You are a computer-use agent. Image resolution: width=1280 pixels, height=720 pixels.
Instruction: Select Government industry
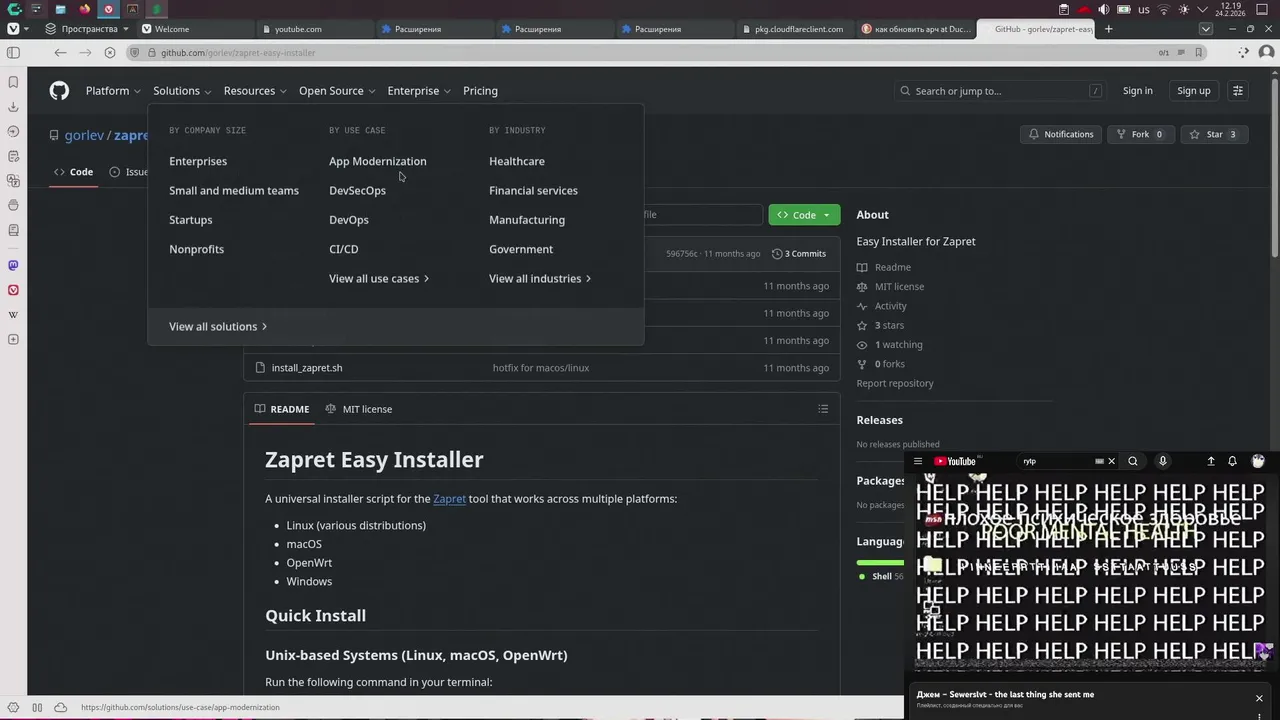pyautogui.click(x=521, y=249)
